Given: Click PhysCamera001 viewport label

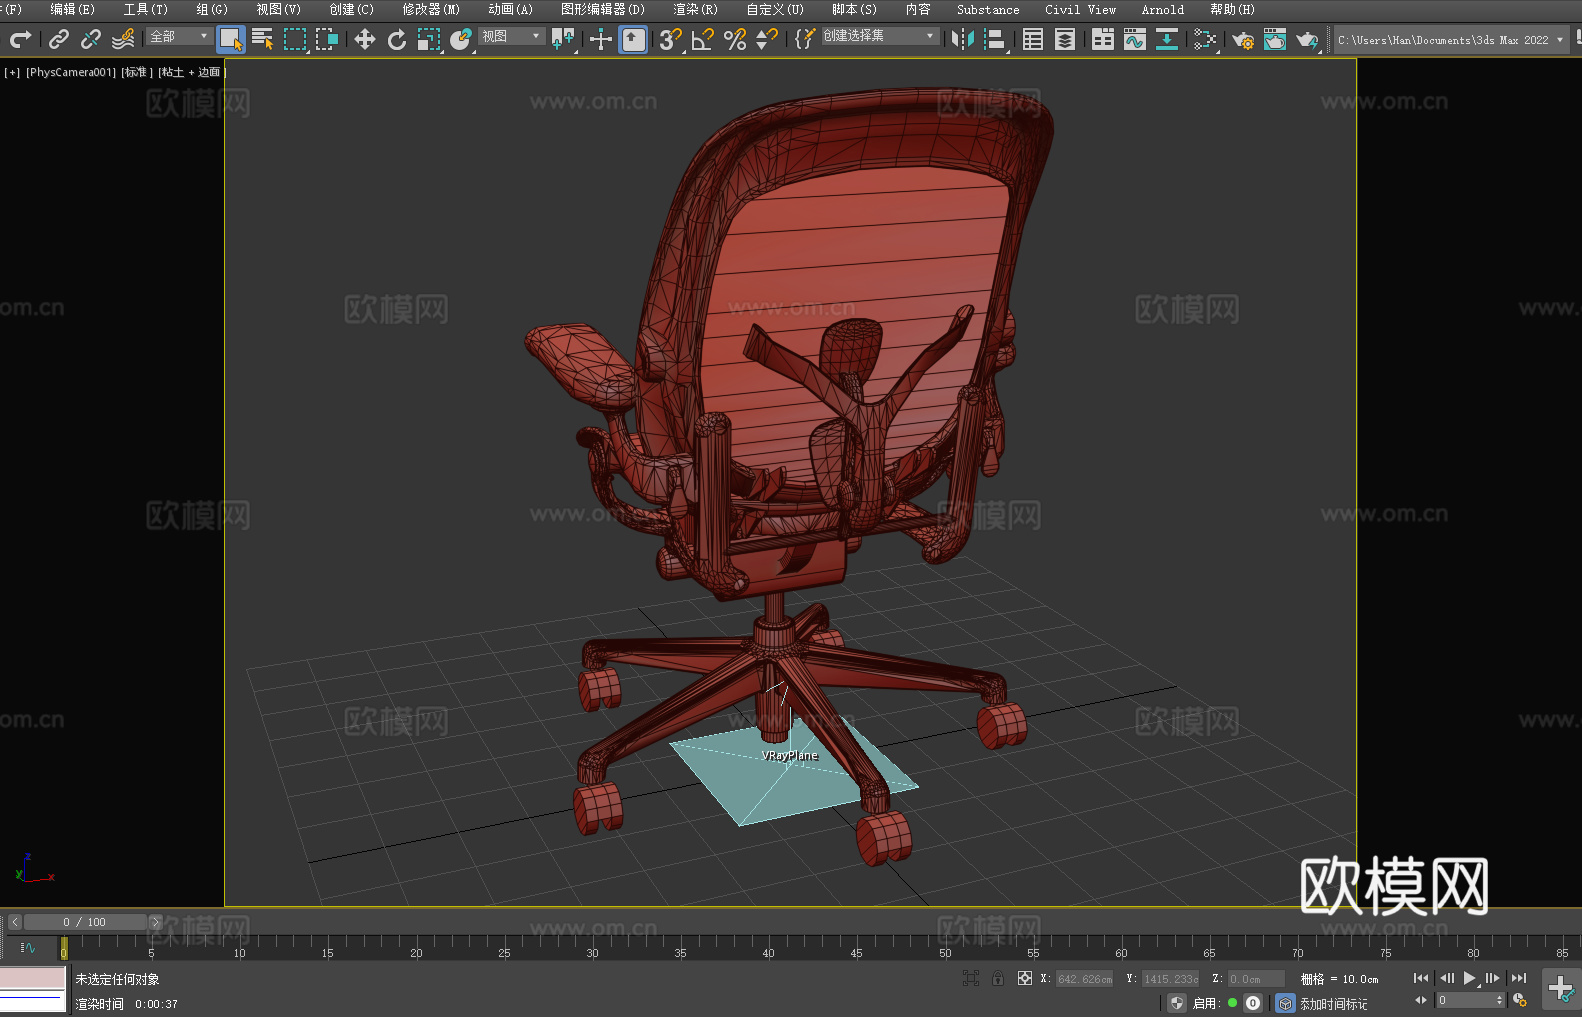Looking at the screenshot, I should 71,73.
